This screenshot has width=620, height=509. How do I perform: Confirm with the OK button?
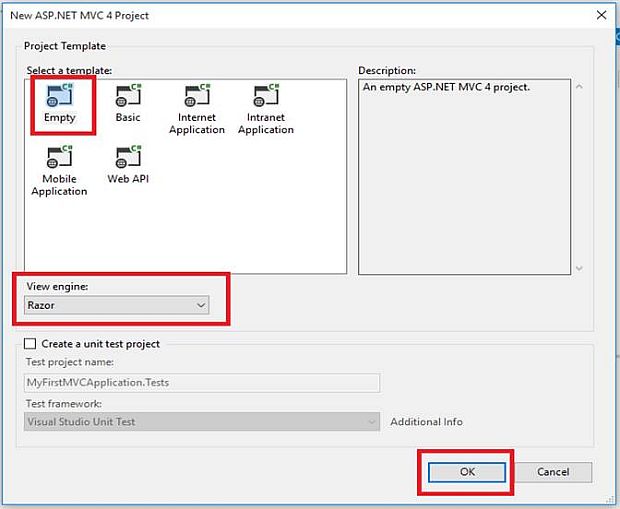pos(467,472)
